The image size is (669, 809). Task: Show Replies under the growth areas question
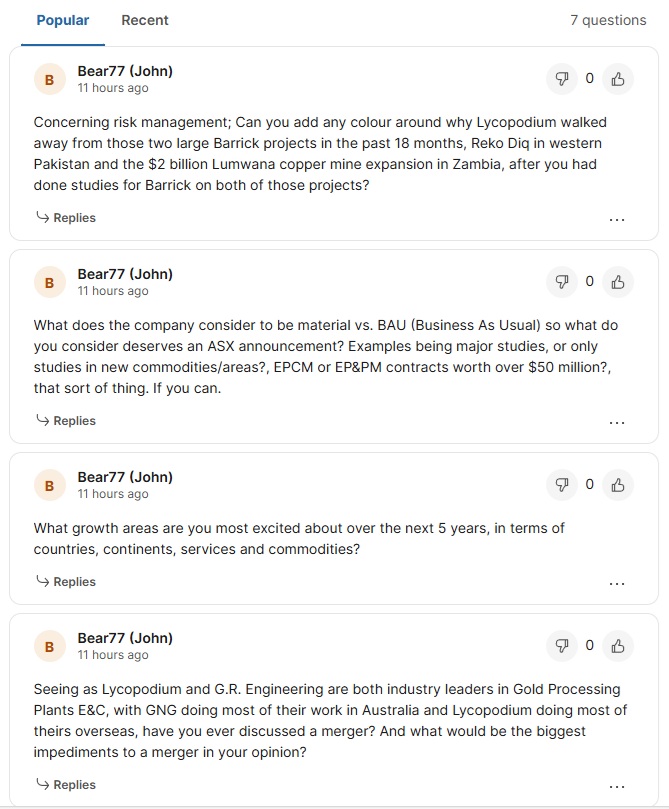pyautogui.click(x=66, y=582)
